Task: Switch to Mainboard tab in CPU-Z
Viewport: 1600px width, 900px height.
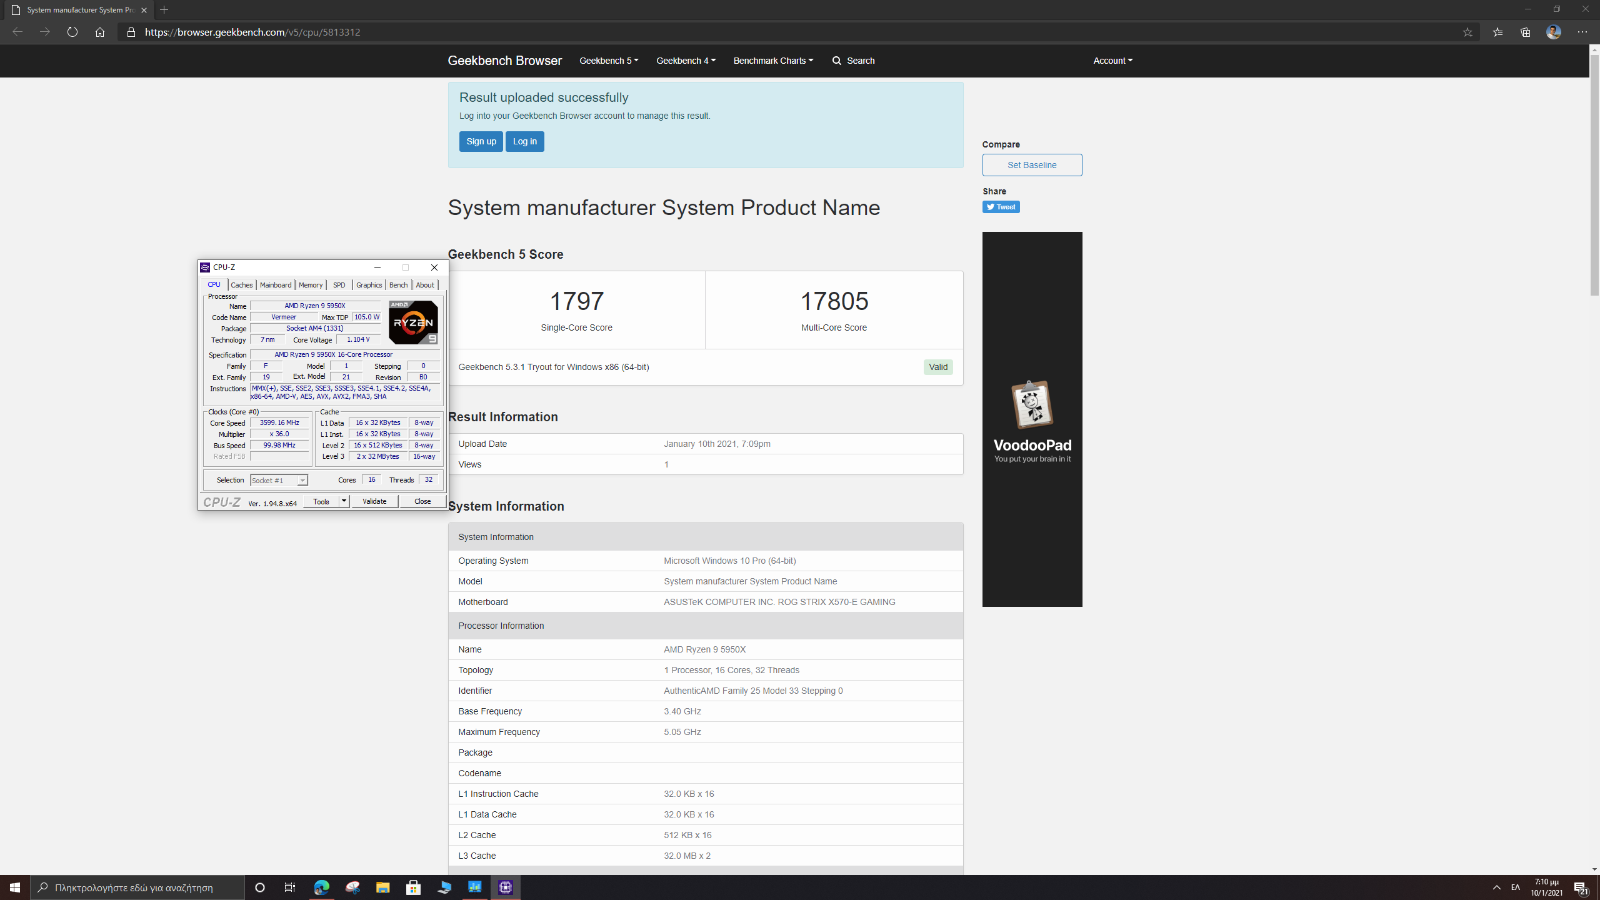Action: [276, 285]
